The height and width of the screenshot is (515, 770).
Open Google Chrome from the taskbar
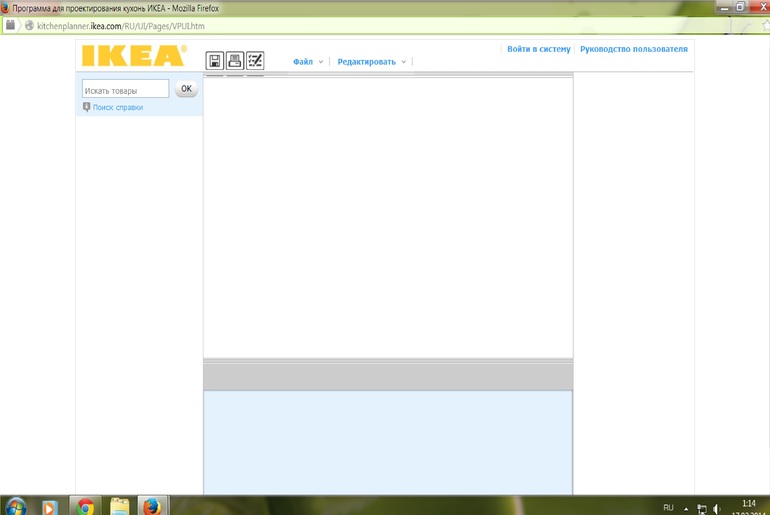point(84,507)
